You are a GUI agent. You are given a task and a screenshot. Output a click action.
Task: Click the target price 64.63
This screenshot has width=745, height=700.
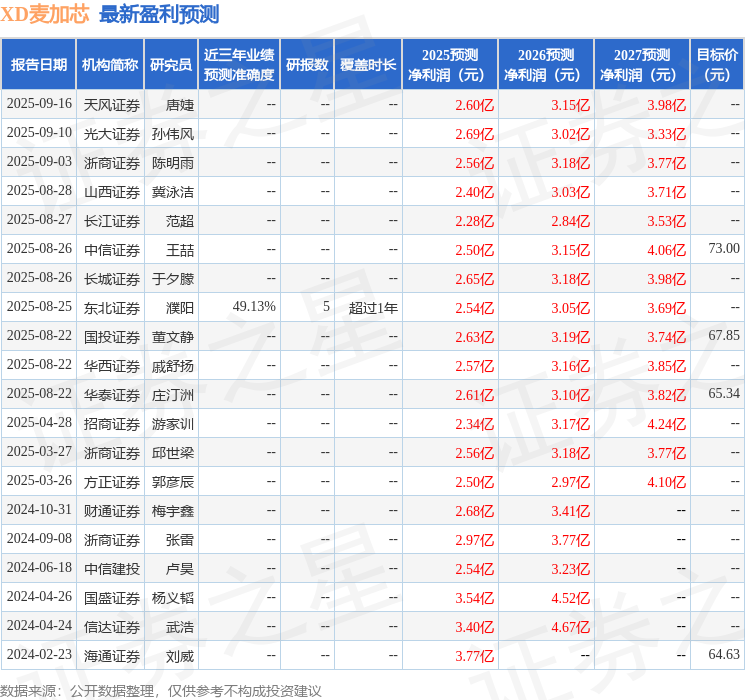point(724,654)
